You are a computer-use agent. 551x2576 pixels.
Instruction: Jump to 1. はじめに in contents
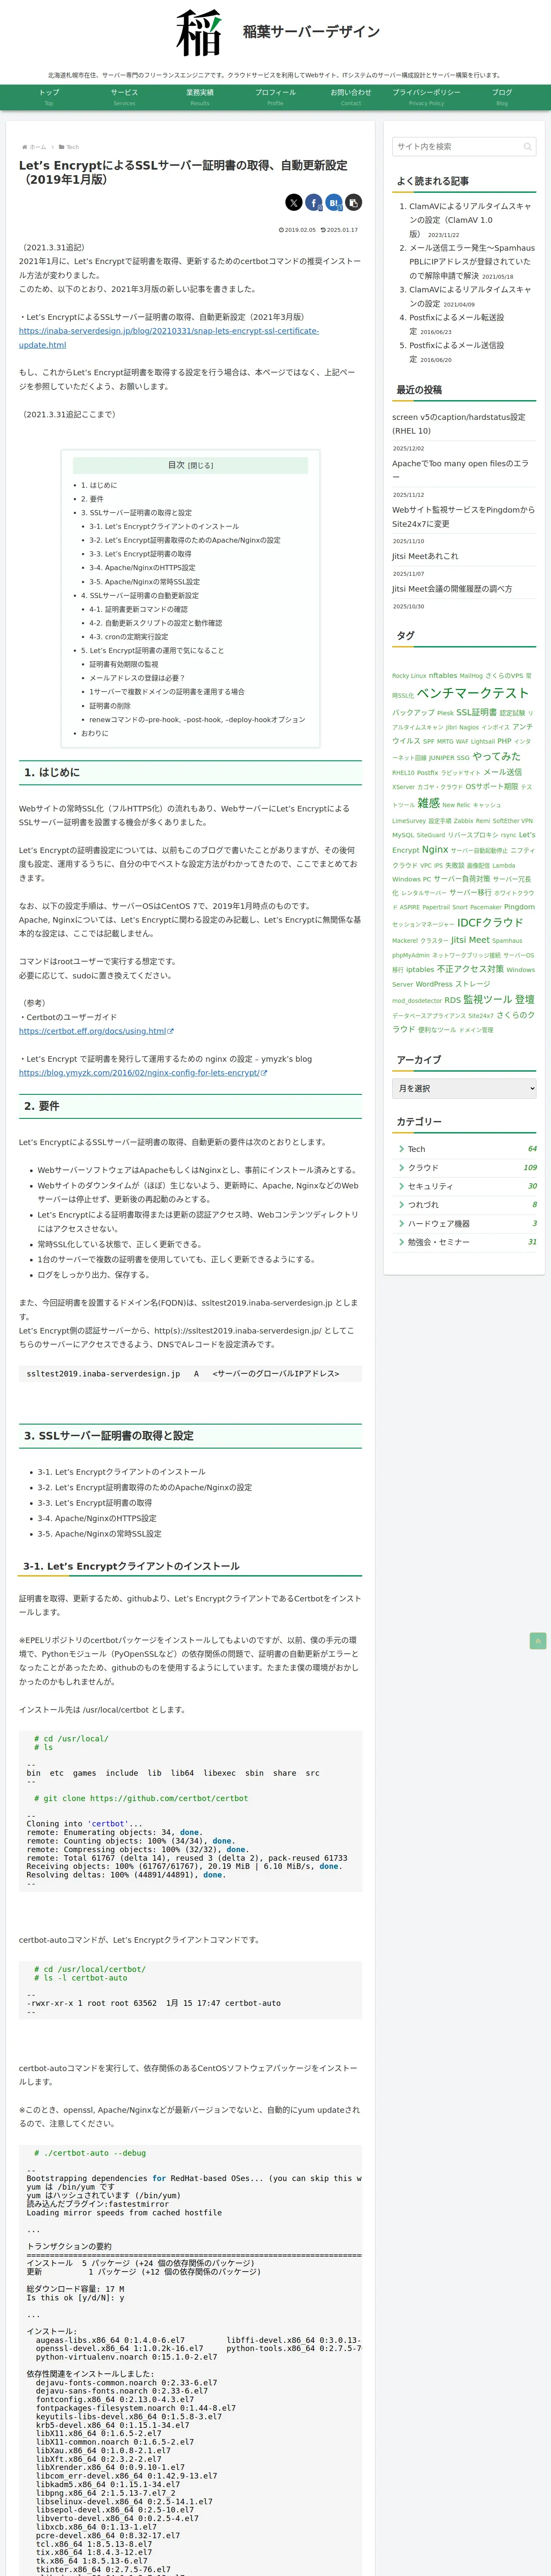tap(99, 485)
